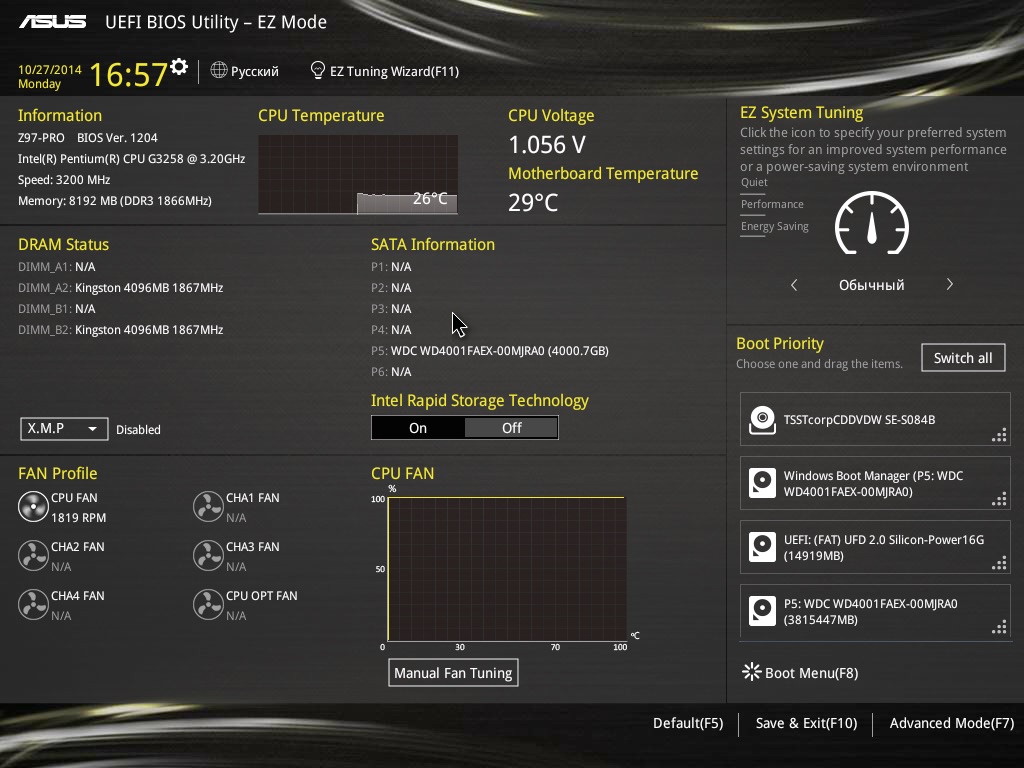Select P5: WDC WD4001FAEX (3815447MB) boot entry
Screen dimensions: 1024x768
coord(875,611)
